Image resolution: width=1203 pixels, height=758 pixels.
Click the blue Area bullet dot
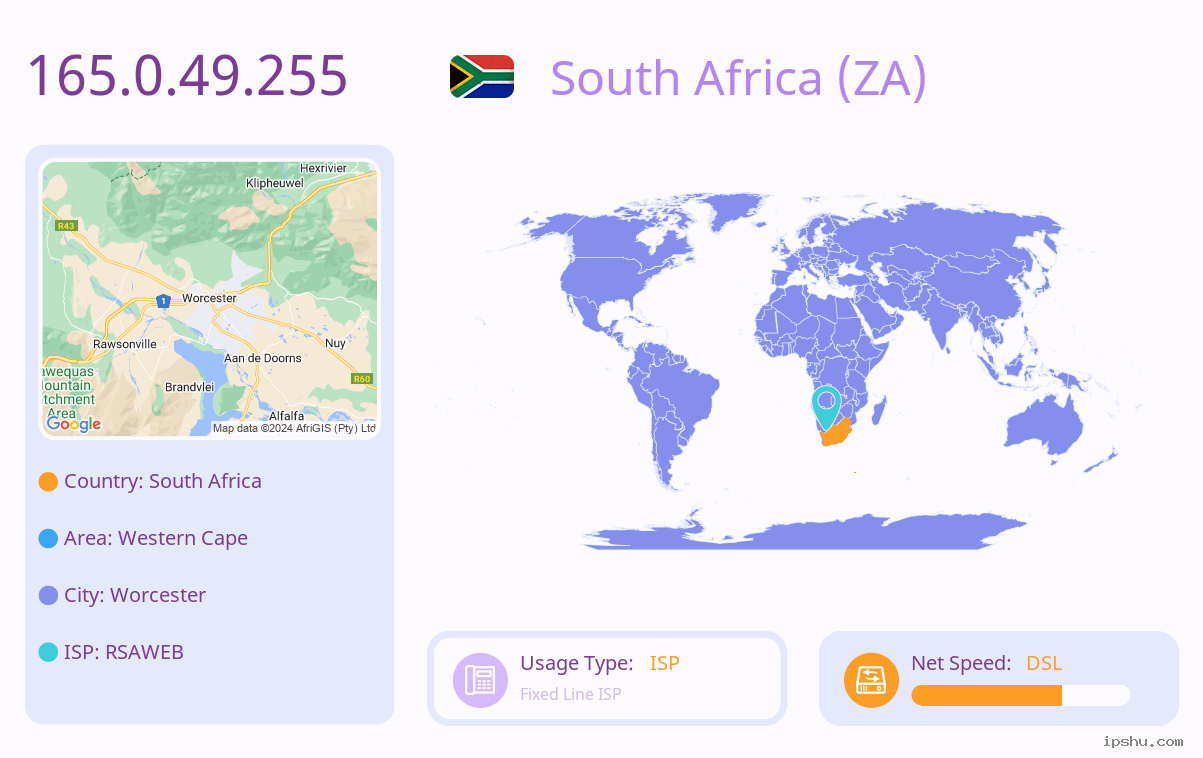(x=48, y=539)
